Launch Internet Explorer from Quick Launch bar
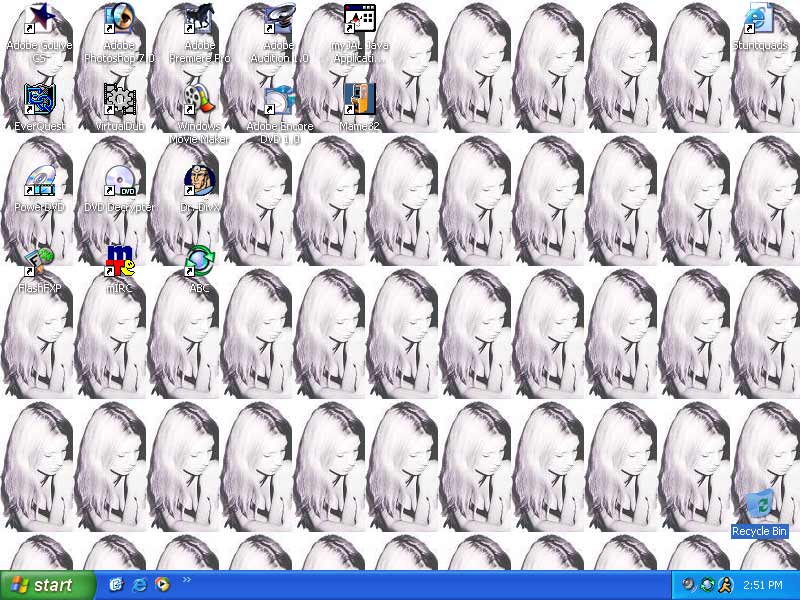The height and width of the screenshot is (600, 800). pos(139,585)
